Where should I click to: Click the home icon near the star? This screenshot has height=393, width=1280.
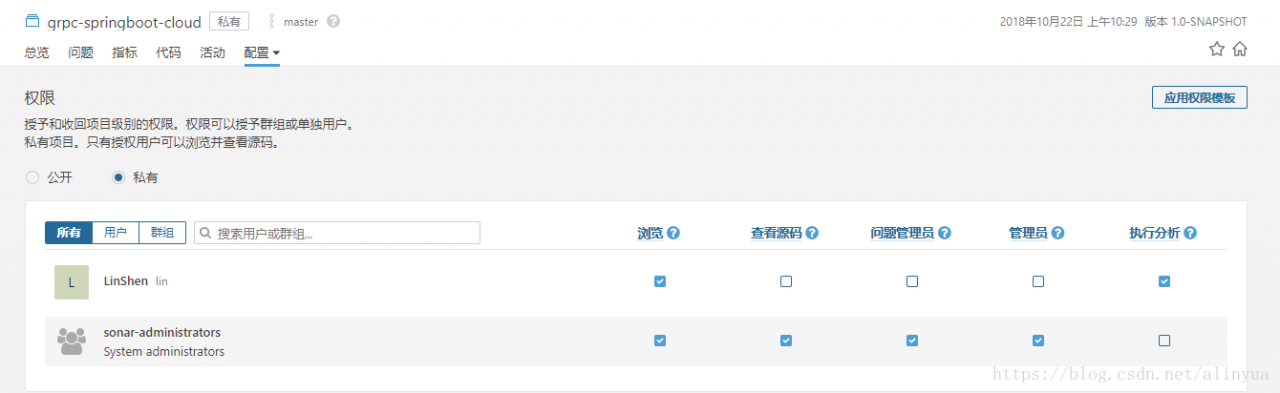coord(1240,49)
